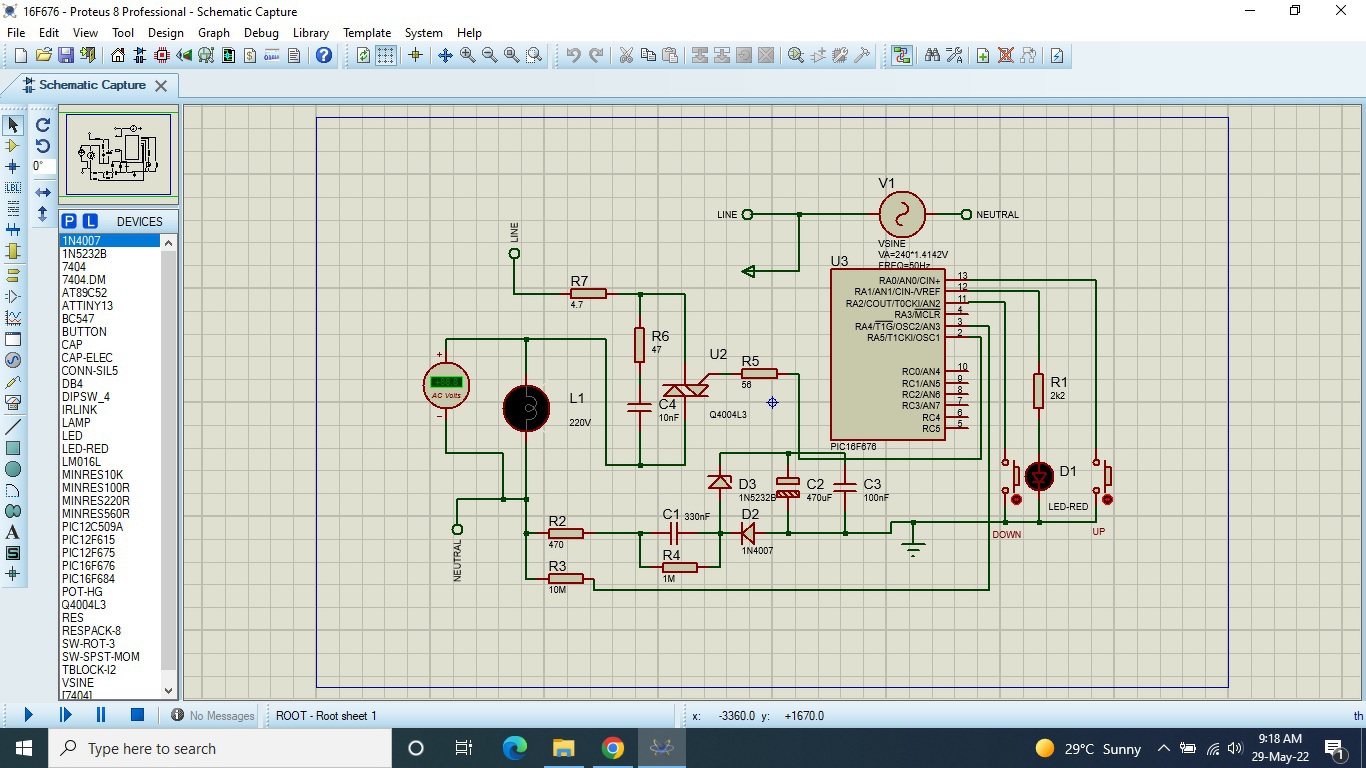Add a new sheet icon

coord(983,56)
